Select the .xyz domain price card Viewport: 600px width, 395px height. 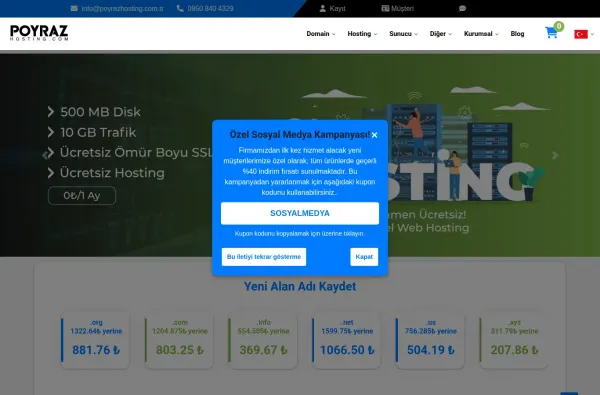(514, 340)
